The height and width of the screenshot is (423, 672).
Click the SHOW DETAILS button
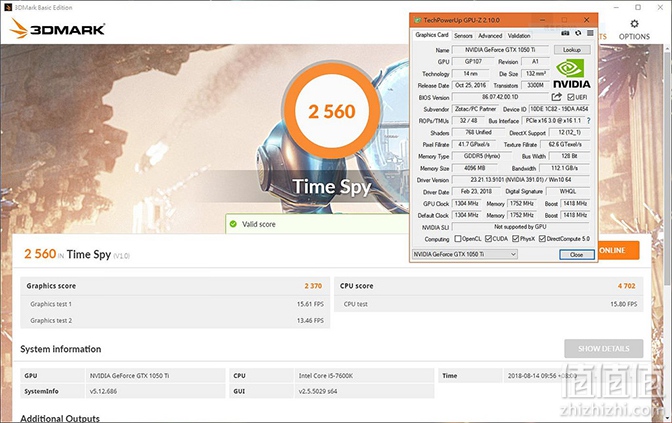[x=603, y=348]
